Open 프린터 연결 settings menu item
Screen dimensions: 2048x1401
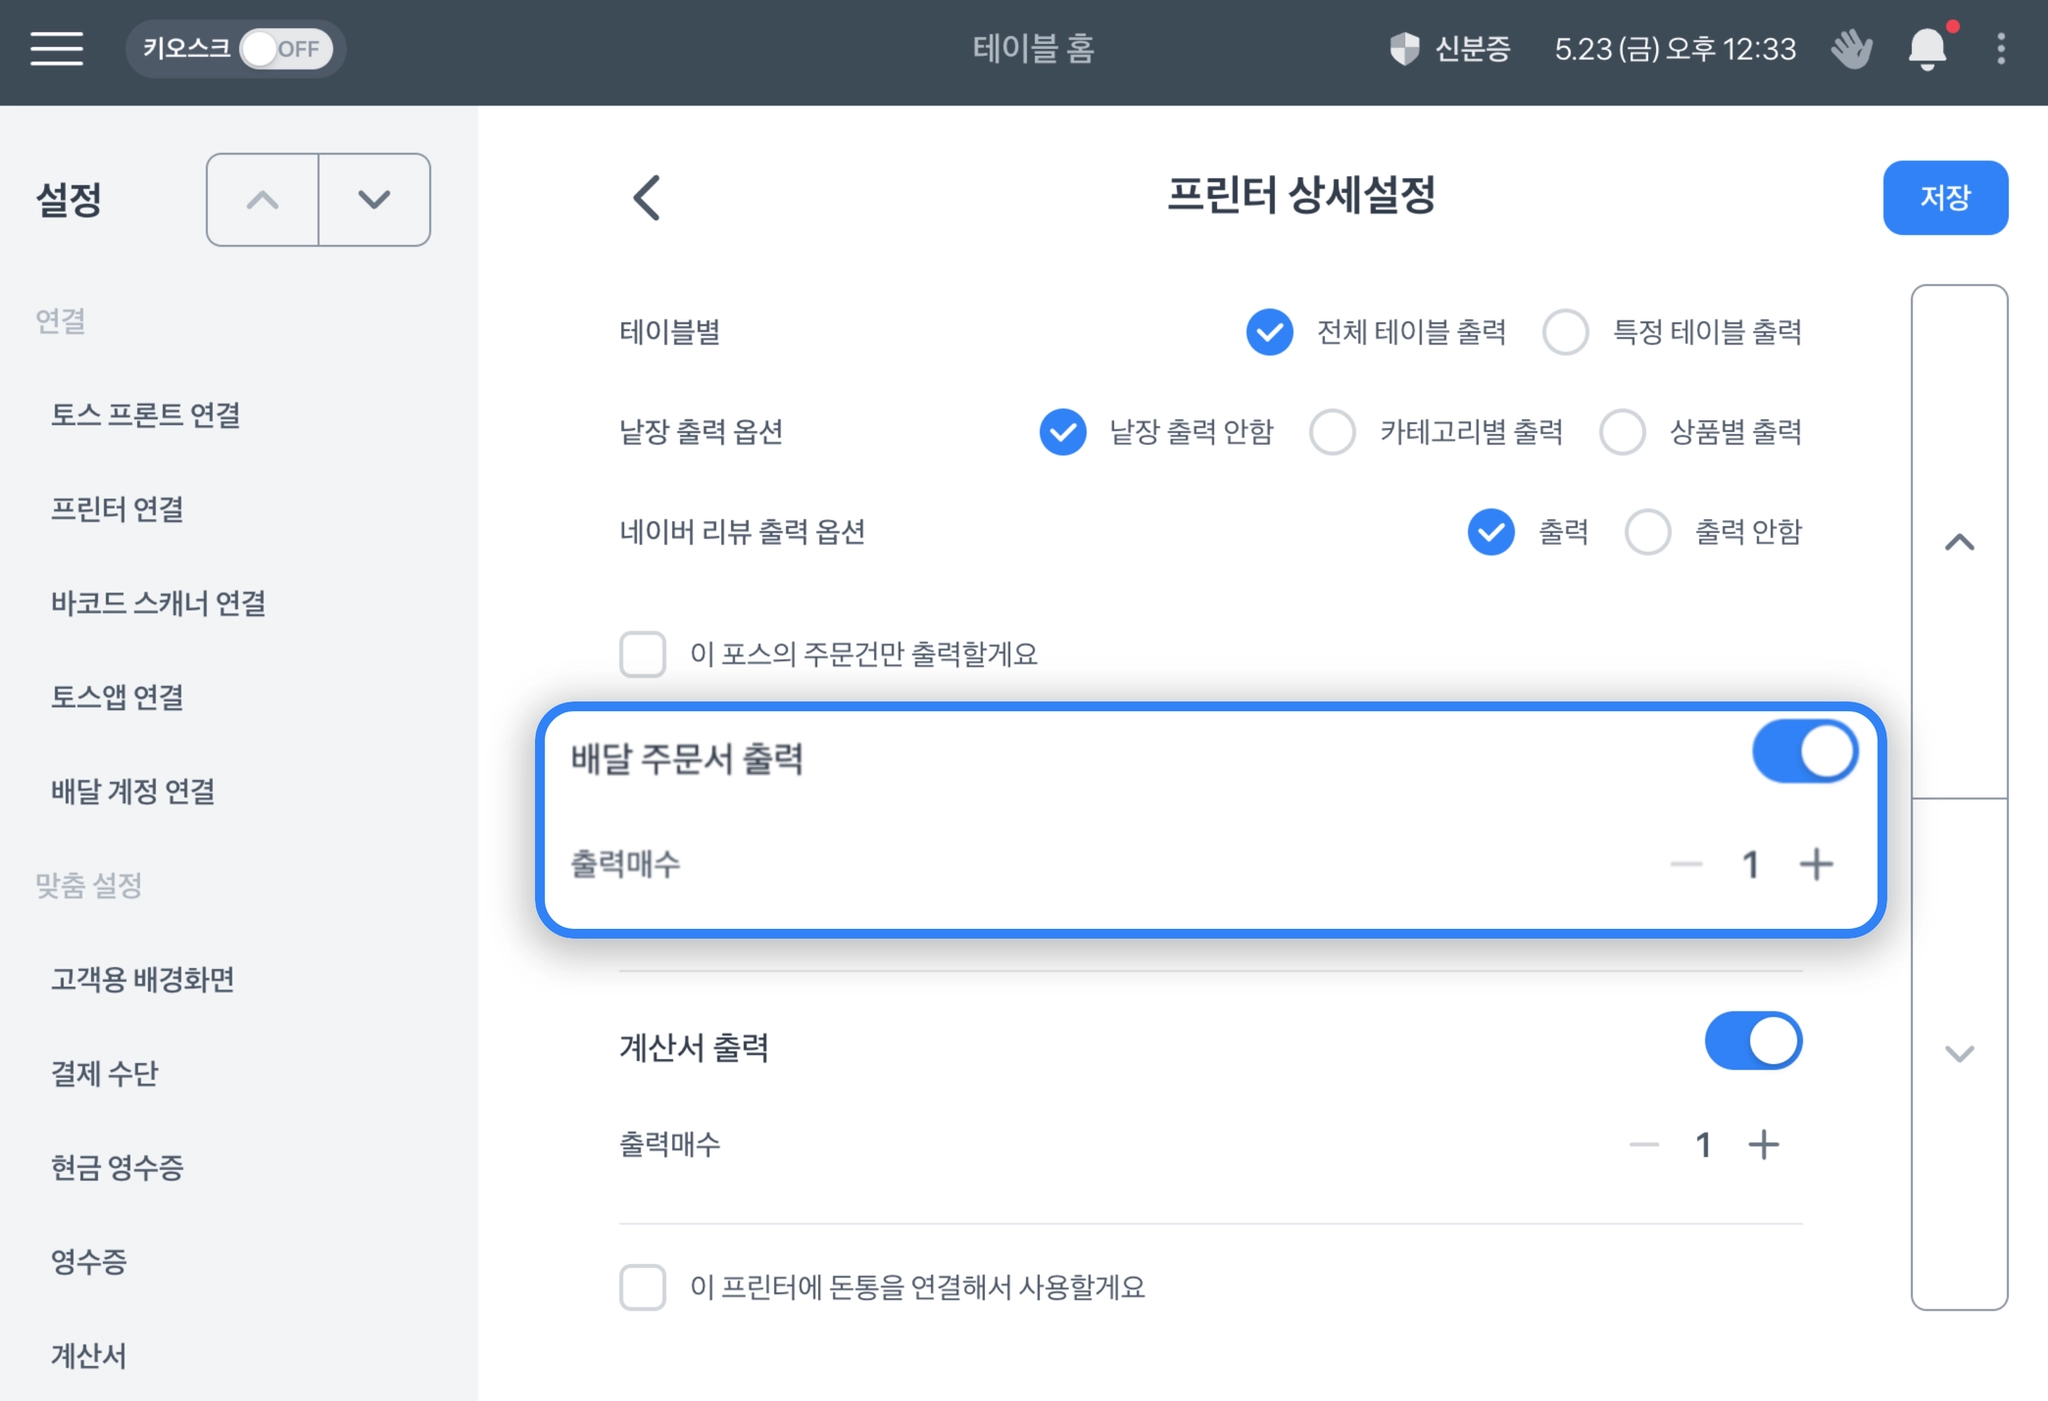[118, 509]
